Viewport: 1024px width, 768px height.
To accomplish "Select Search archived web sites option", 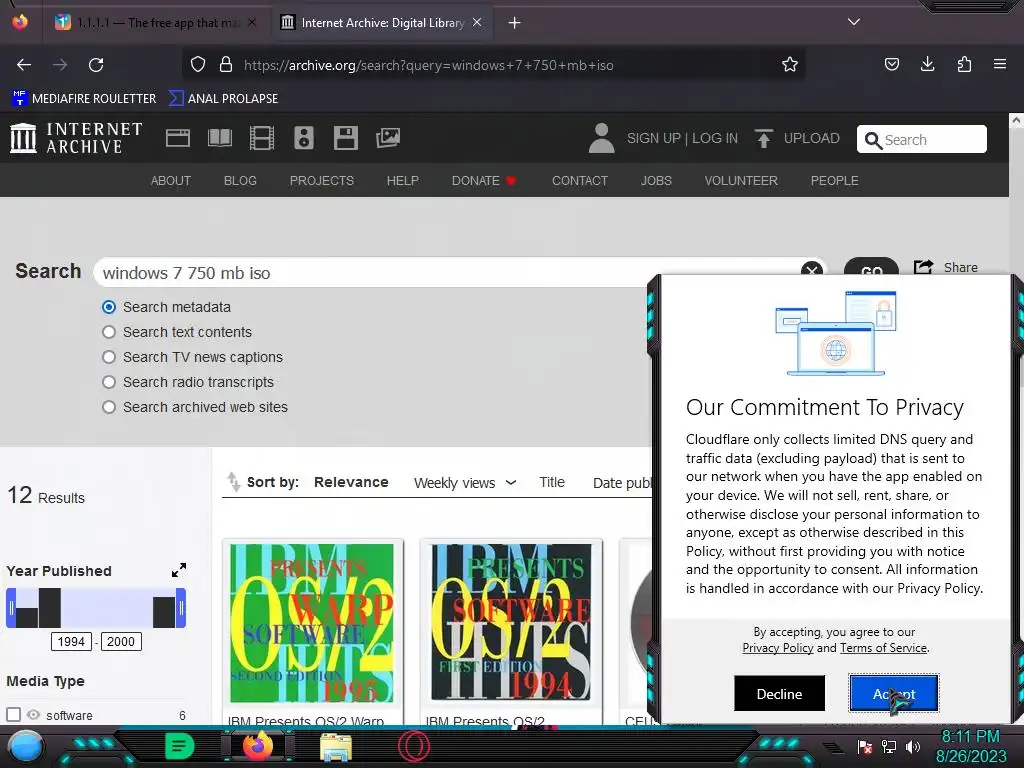I will pos(109,407).
